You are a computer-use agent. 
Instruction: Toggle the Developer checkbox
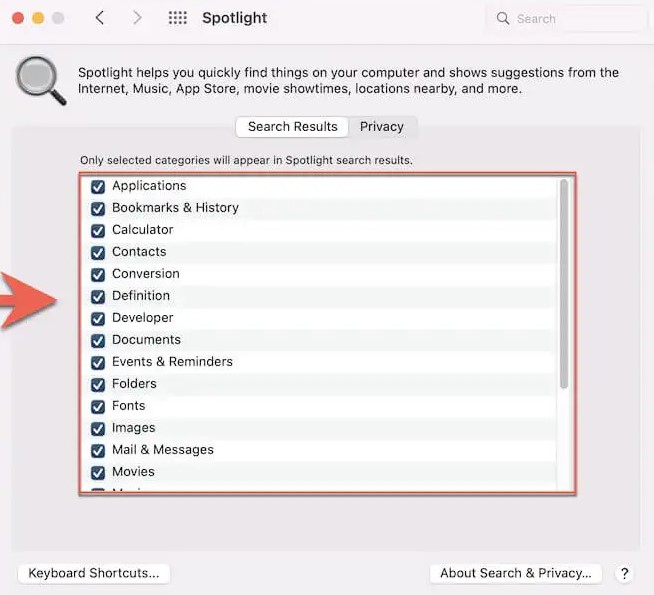point(98,318)
